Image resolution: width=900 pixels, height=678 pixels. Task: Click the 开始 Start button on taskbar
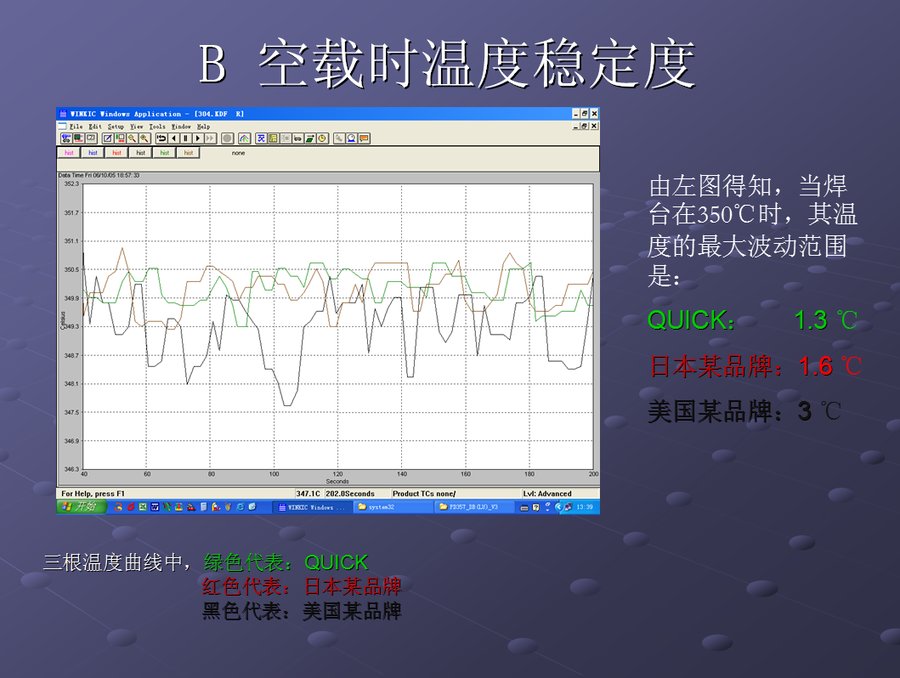pyautogui.click(x=80, y=507)
